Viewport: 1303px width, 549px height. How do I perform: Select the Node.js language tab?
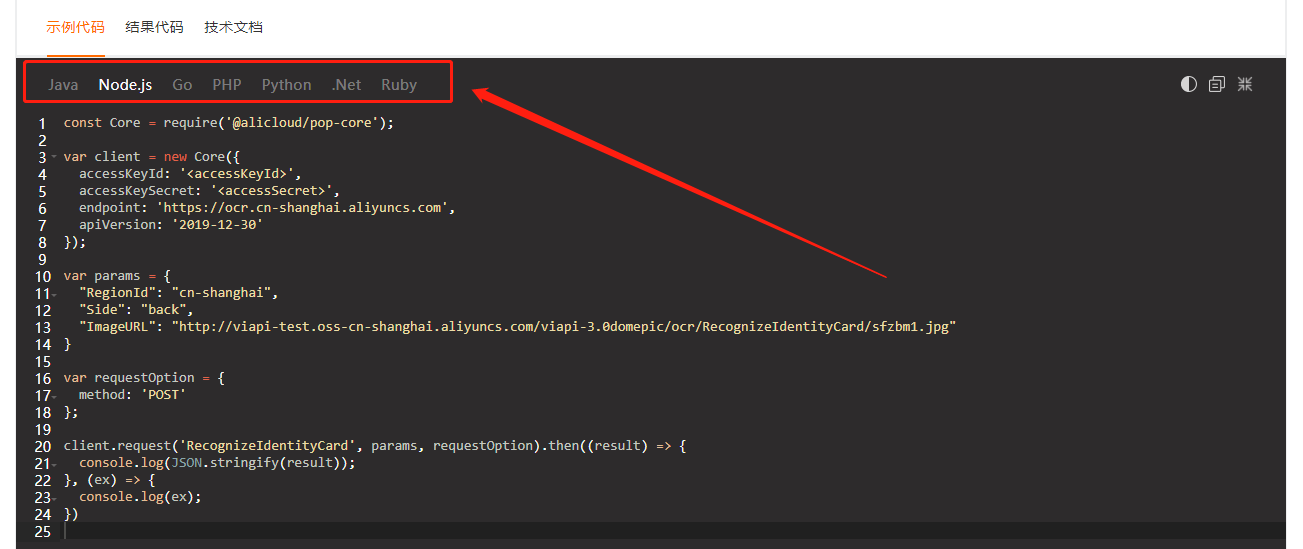(125, 85)
